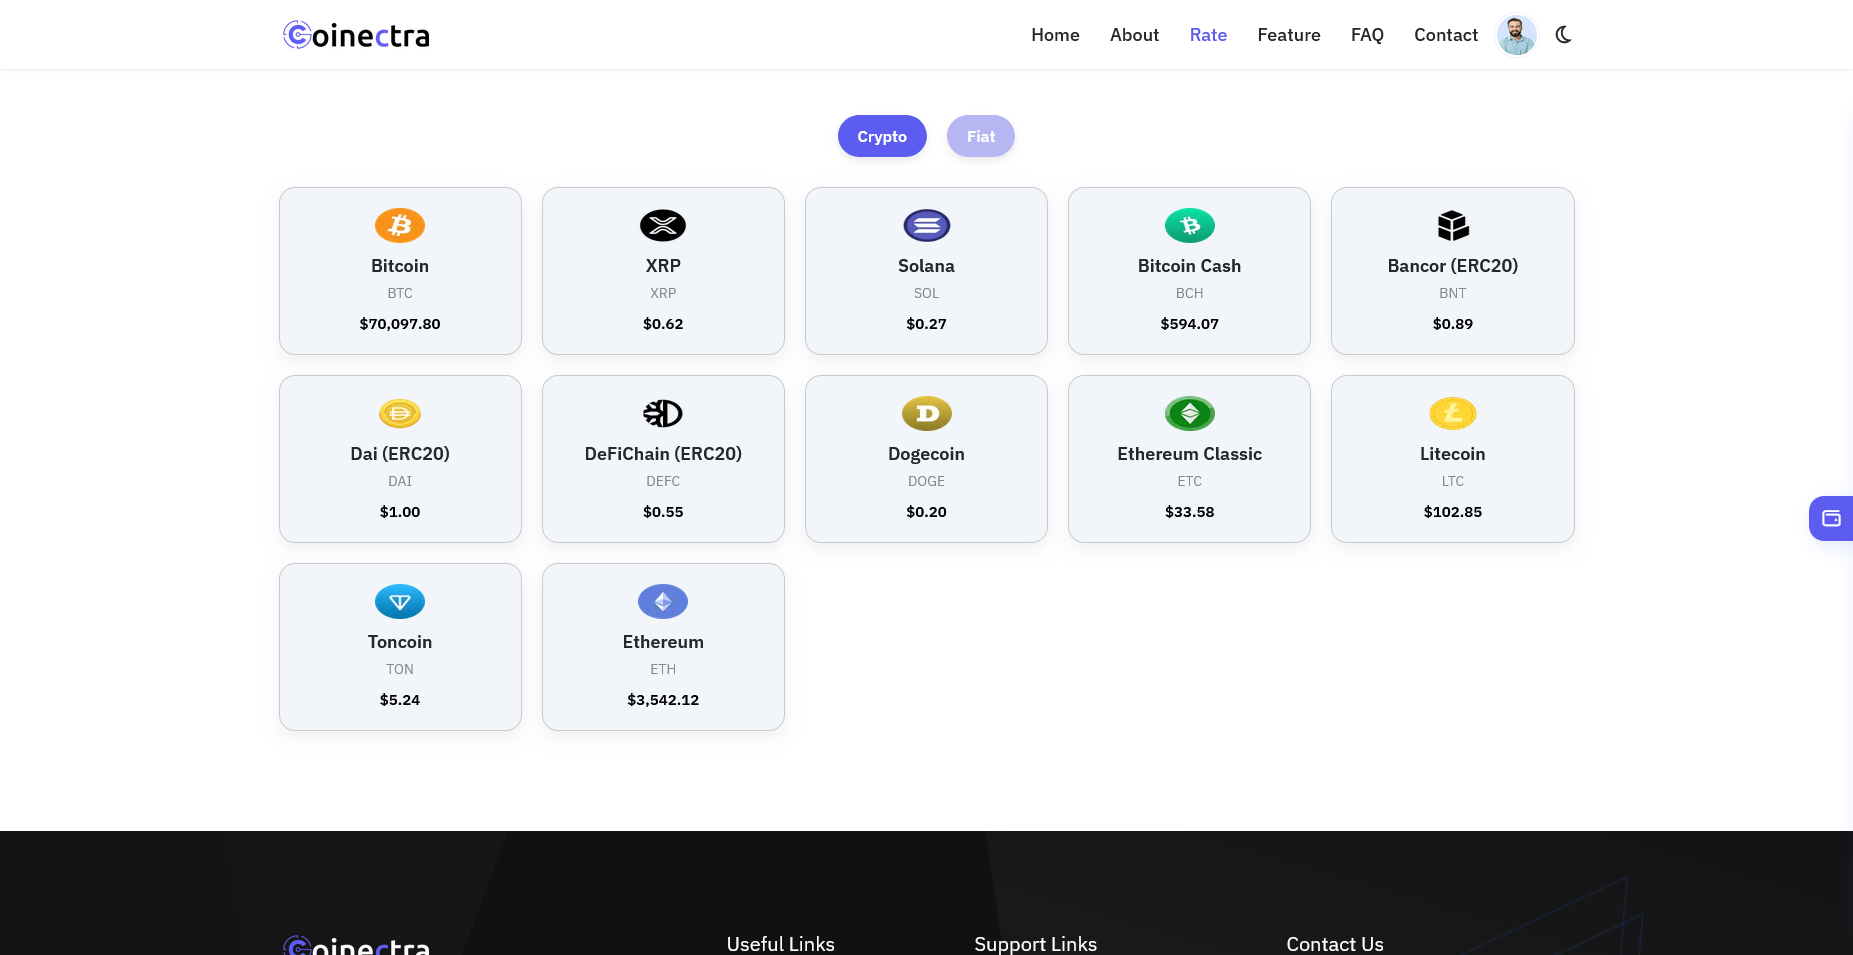Open the floating wallet button

(x=1831, y=518)
